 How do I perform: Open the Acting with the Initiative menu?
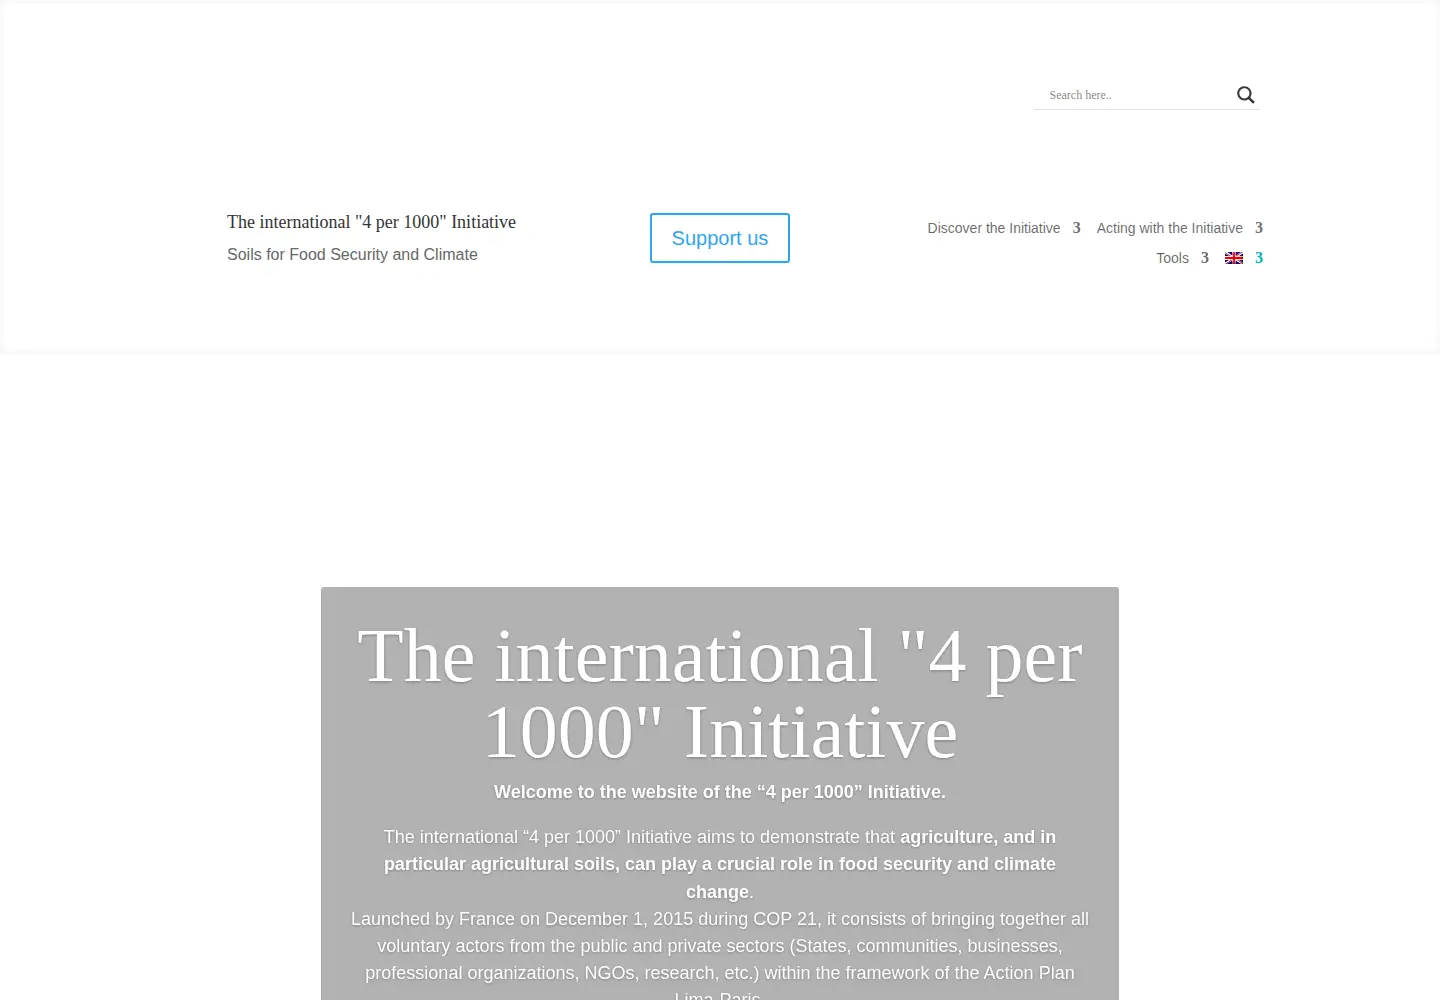click(x=1169, y=228)
